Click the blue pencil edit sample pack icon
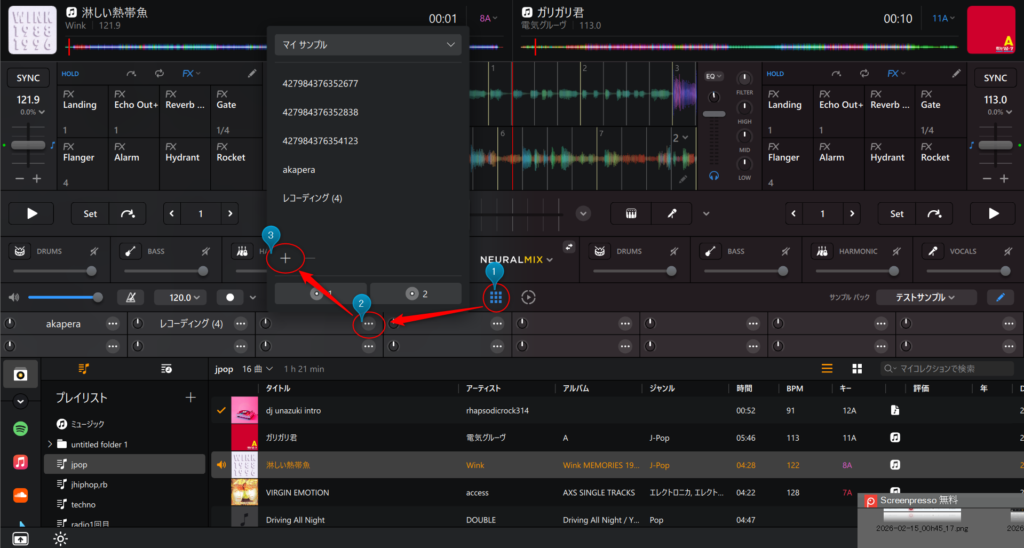1024x548 pixels. coord(998,297)
